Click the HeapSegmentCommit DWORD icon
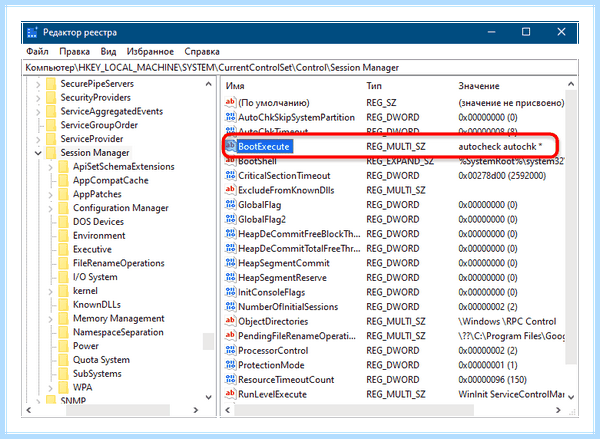The width and height of the screenshot is (600, 439). pyautogui.click(x=230, y=263)
